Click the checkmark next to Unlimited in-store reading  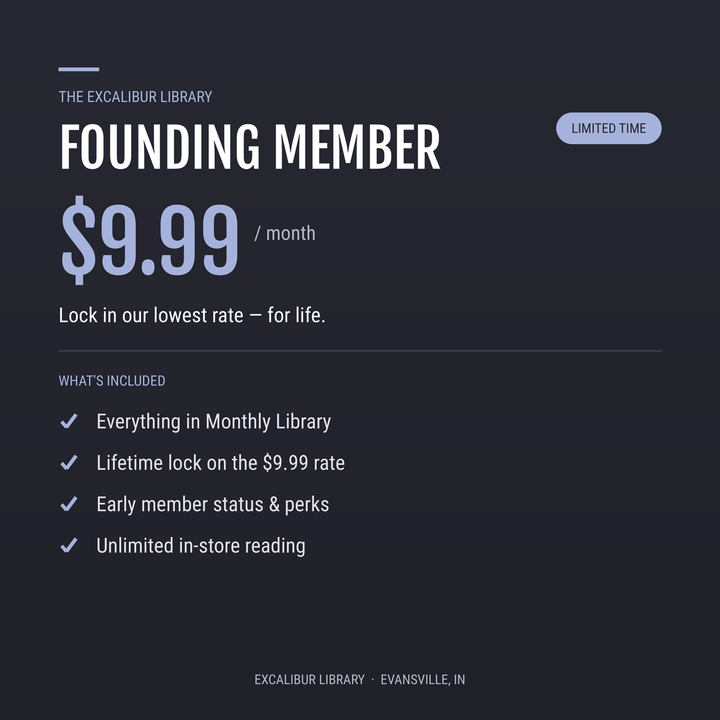click(69, 546)
